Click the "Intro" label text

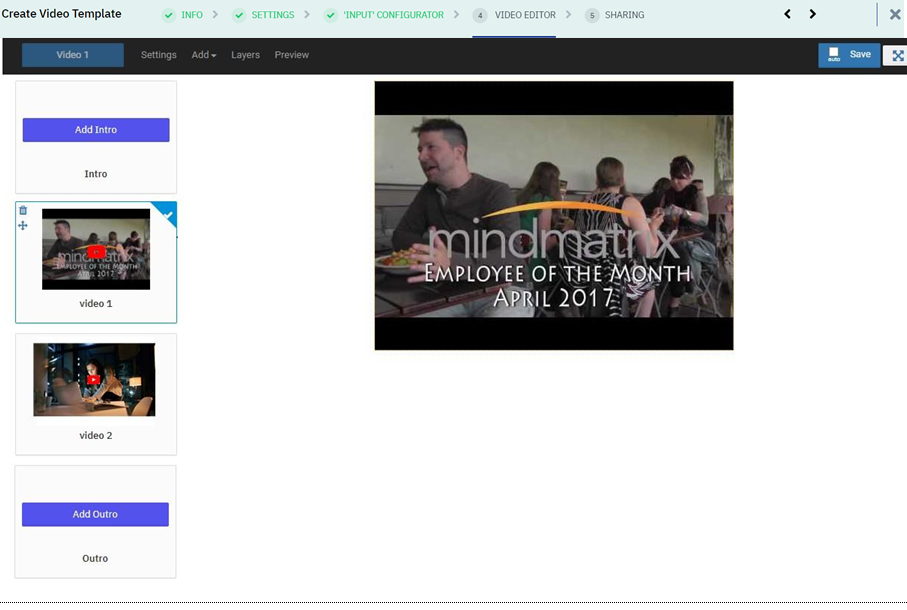(96, 174)
